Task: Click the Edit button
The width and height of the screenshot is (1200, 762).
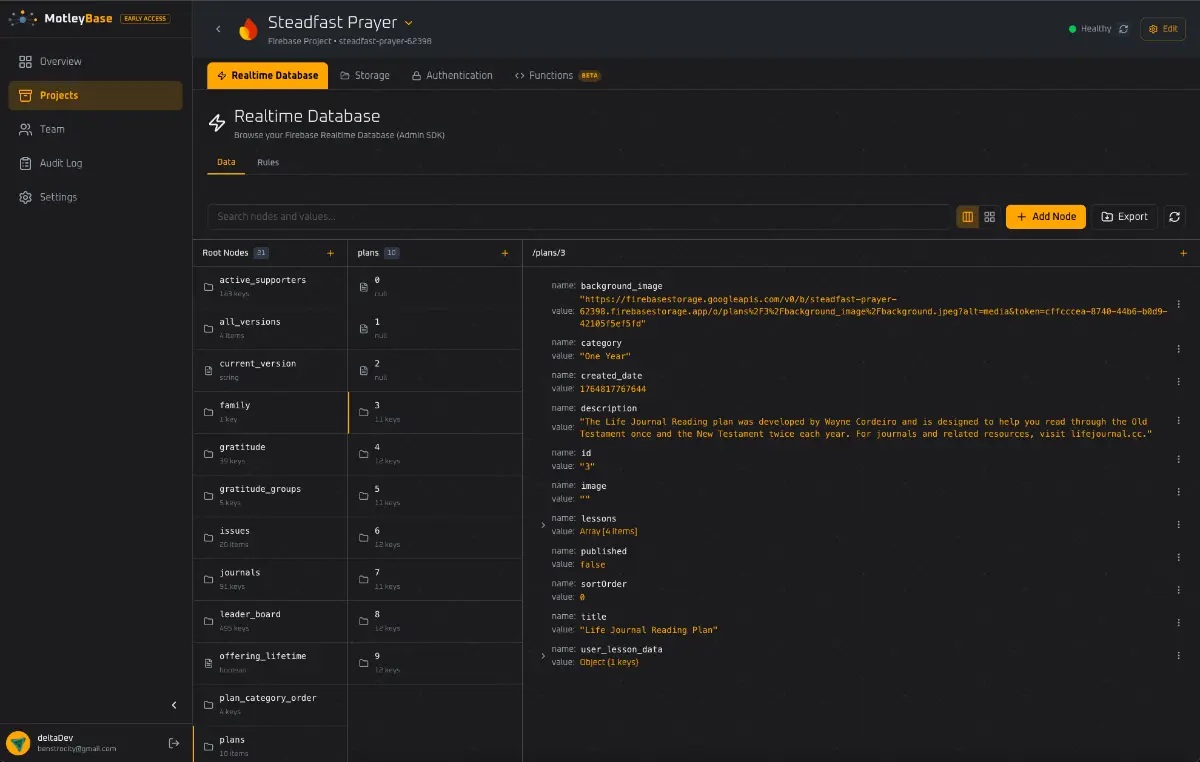Action: point(1162,29)
